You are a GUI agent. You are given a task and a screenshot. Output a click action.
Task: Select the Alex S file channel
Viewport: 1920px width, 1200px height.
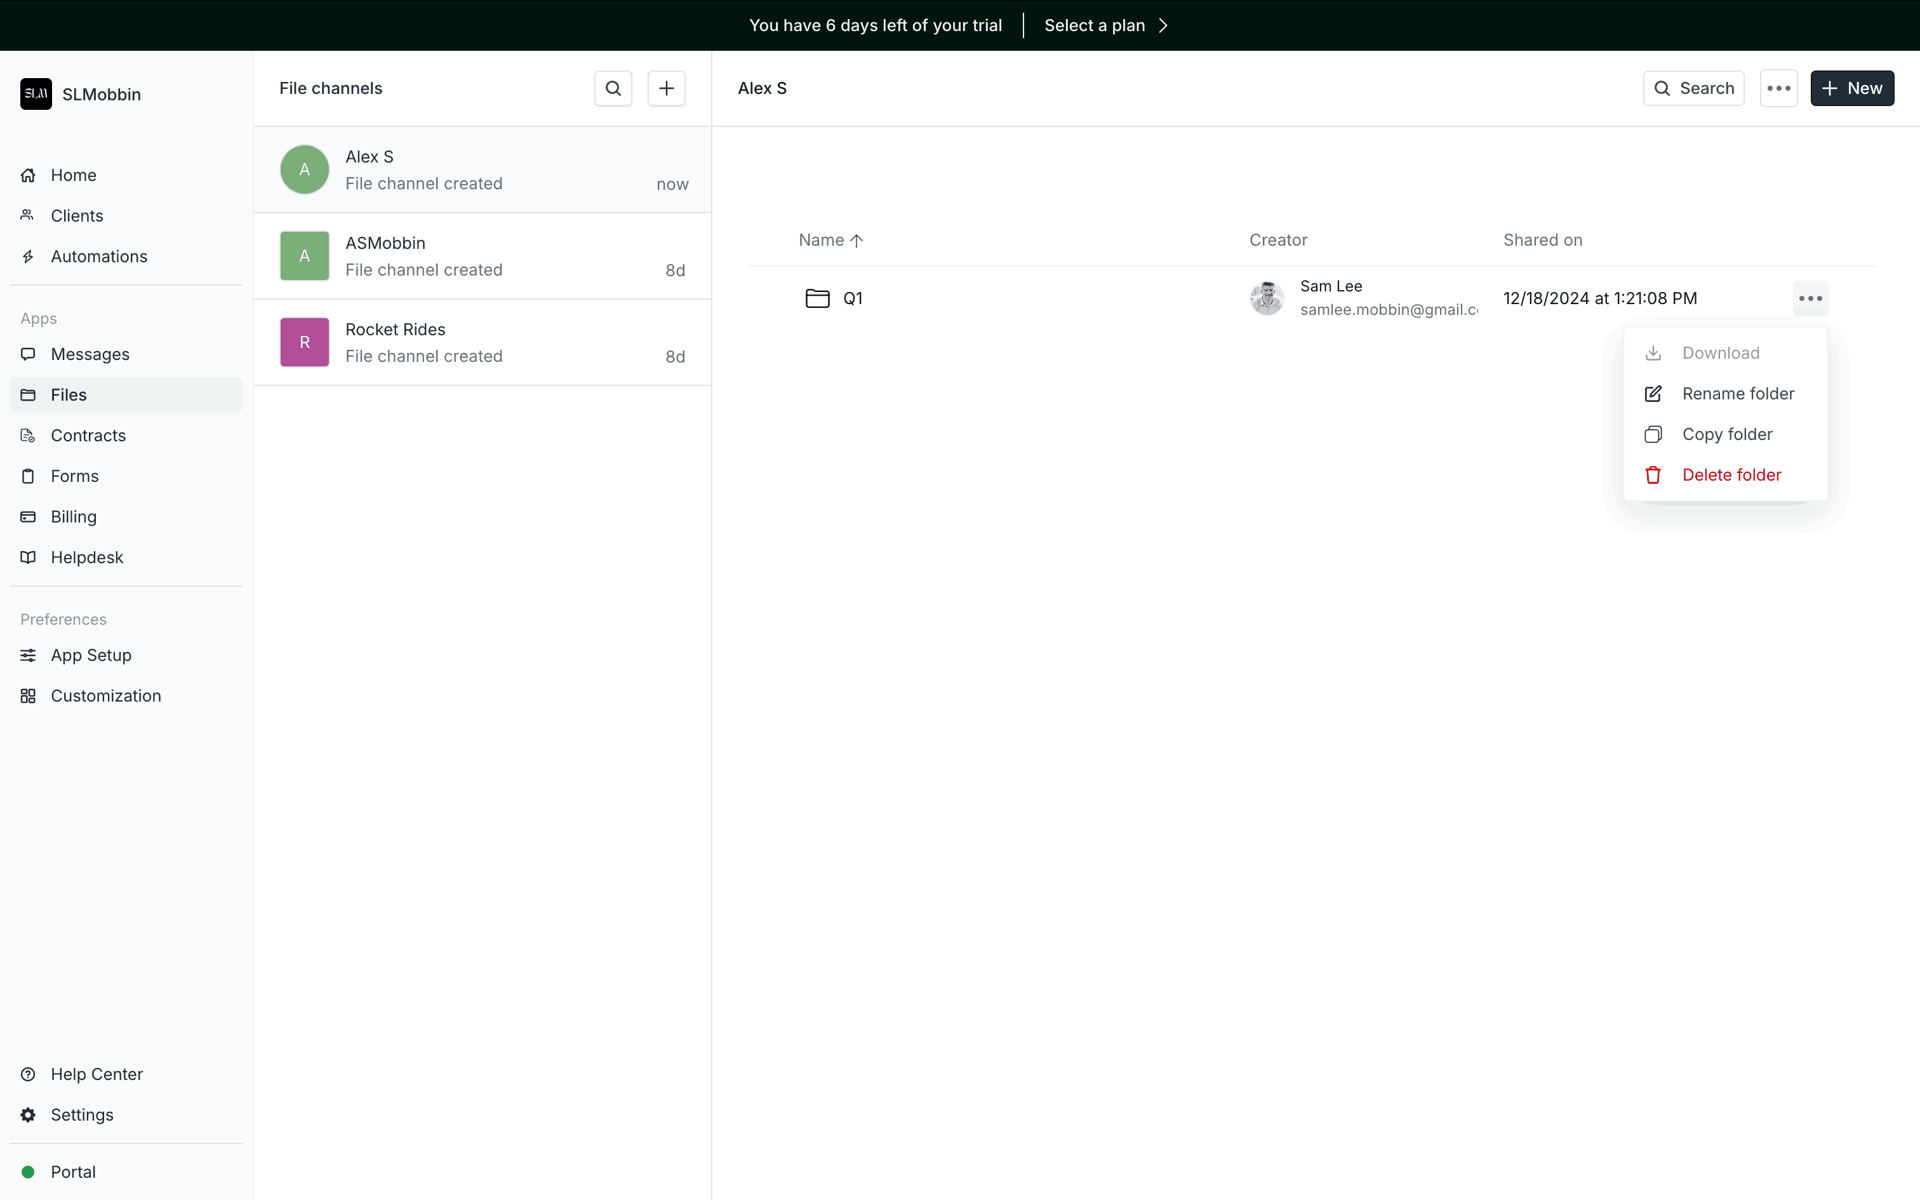(x=482, y=170)
